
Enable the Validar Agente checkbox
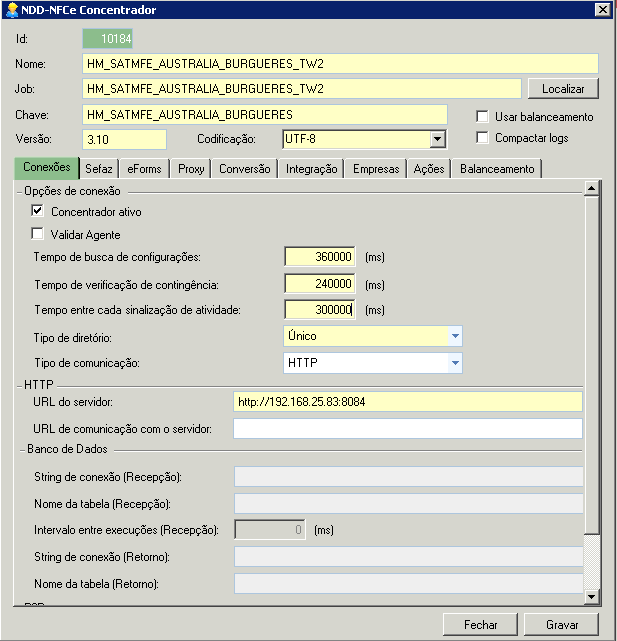tap(38, 234)
